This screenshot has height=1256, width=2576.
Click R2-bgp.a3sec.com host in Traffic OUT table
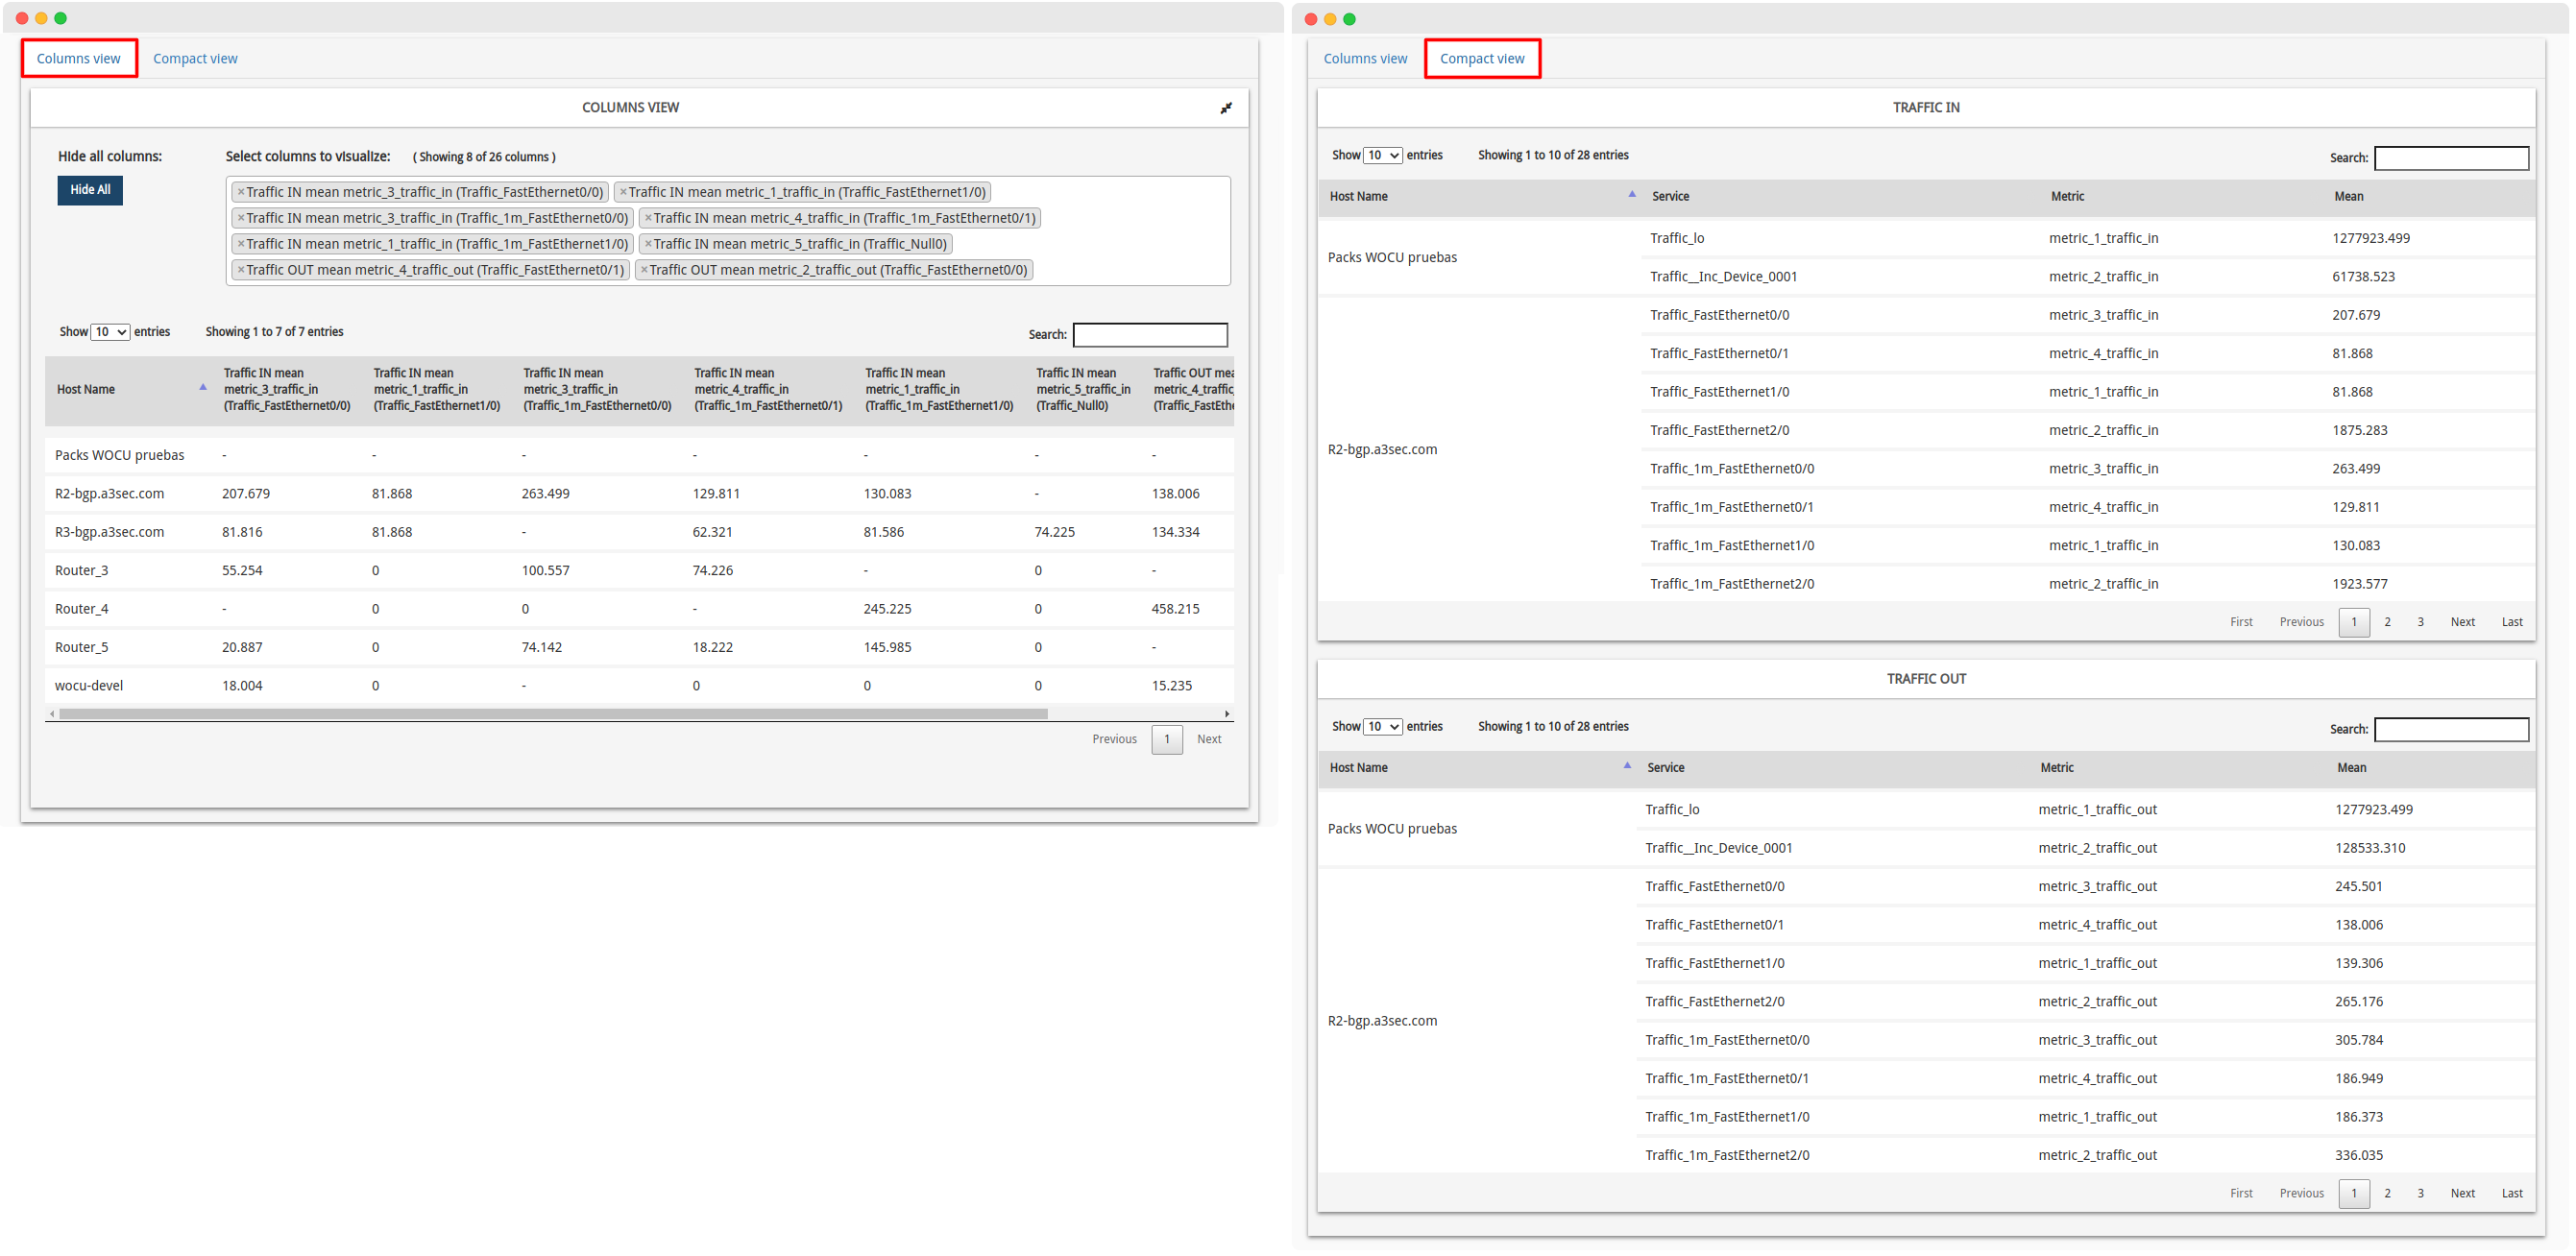click(x=1382, y=1022)
